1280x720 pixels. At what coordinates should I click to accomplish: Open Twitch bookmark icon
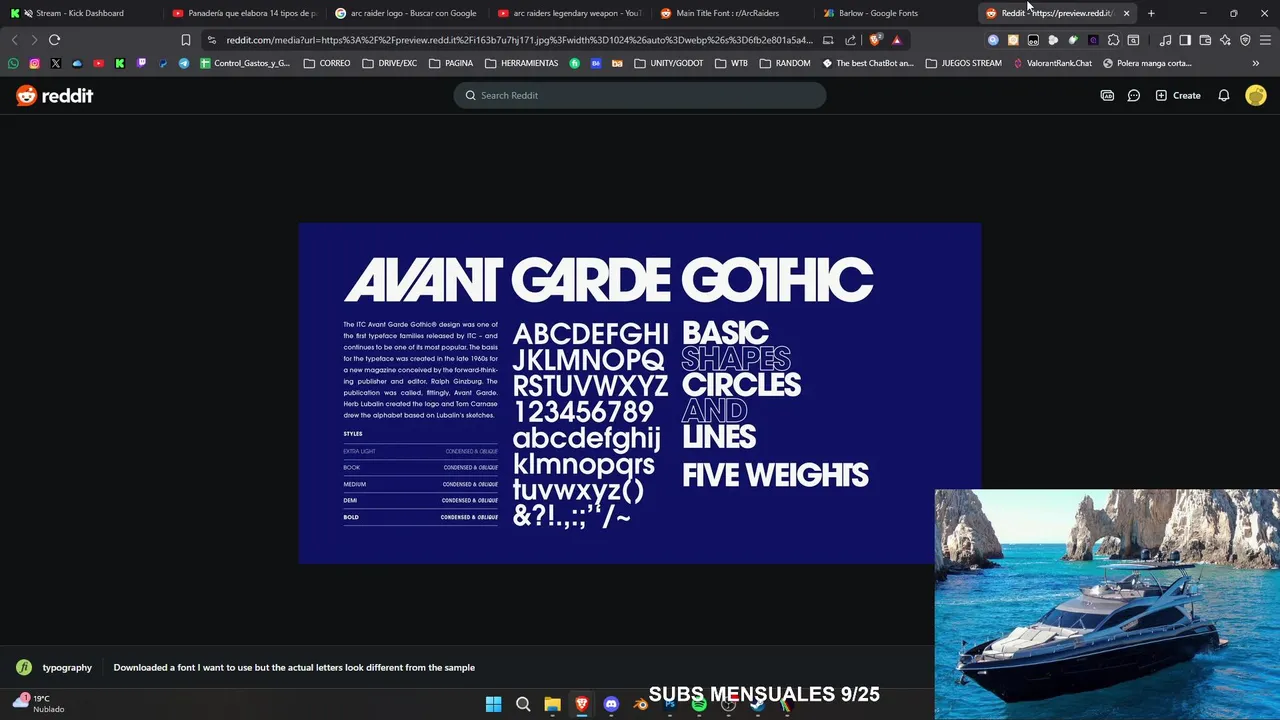click(141, 63)
